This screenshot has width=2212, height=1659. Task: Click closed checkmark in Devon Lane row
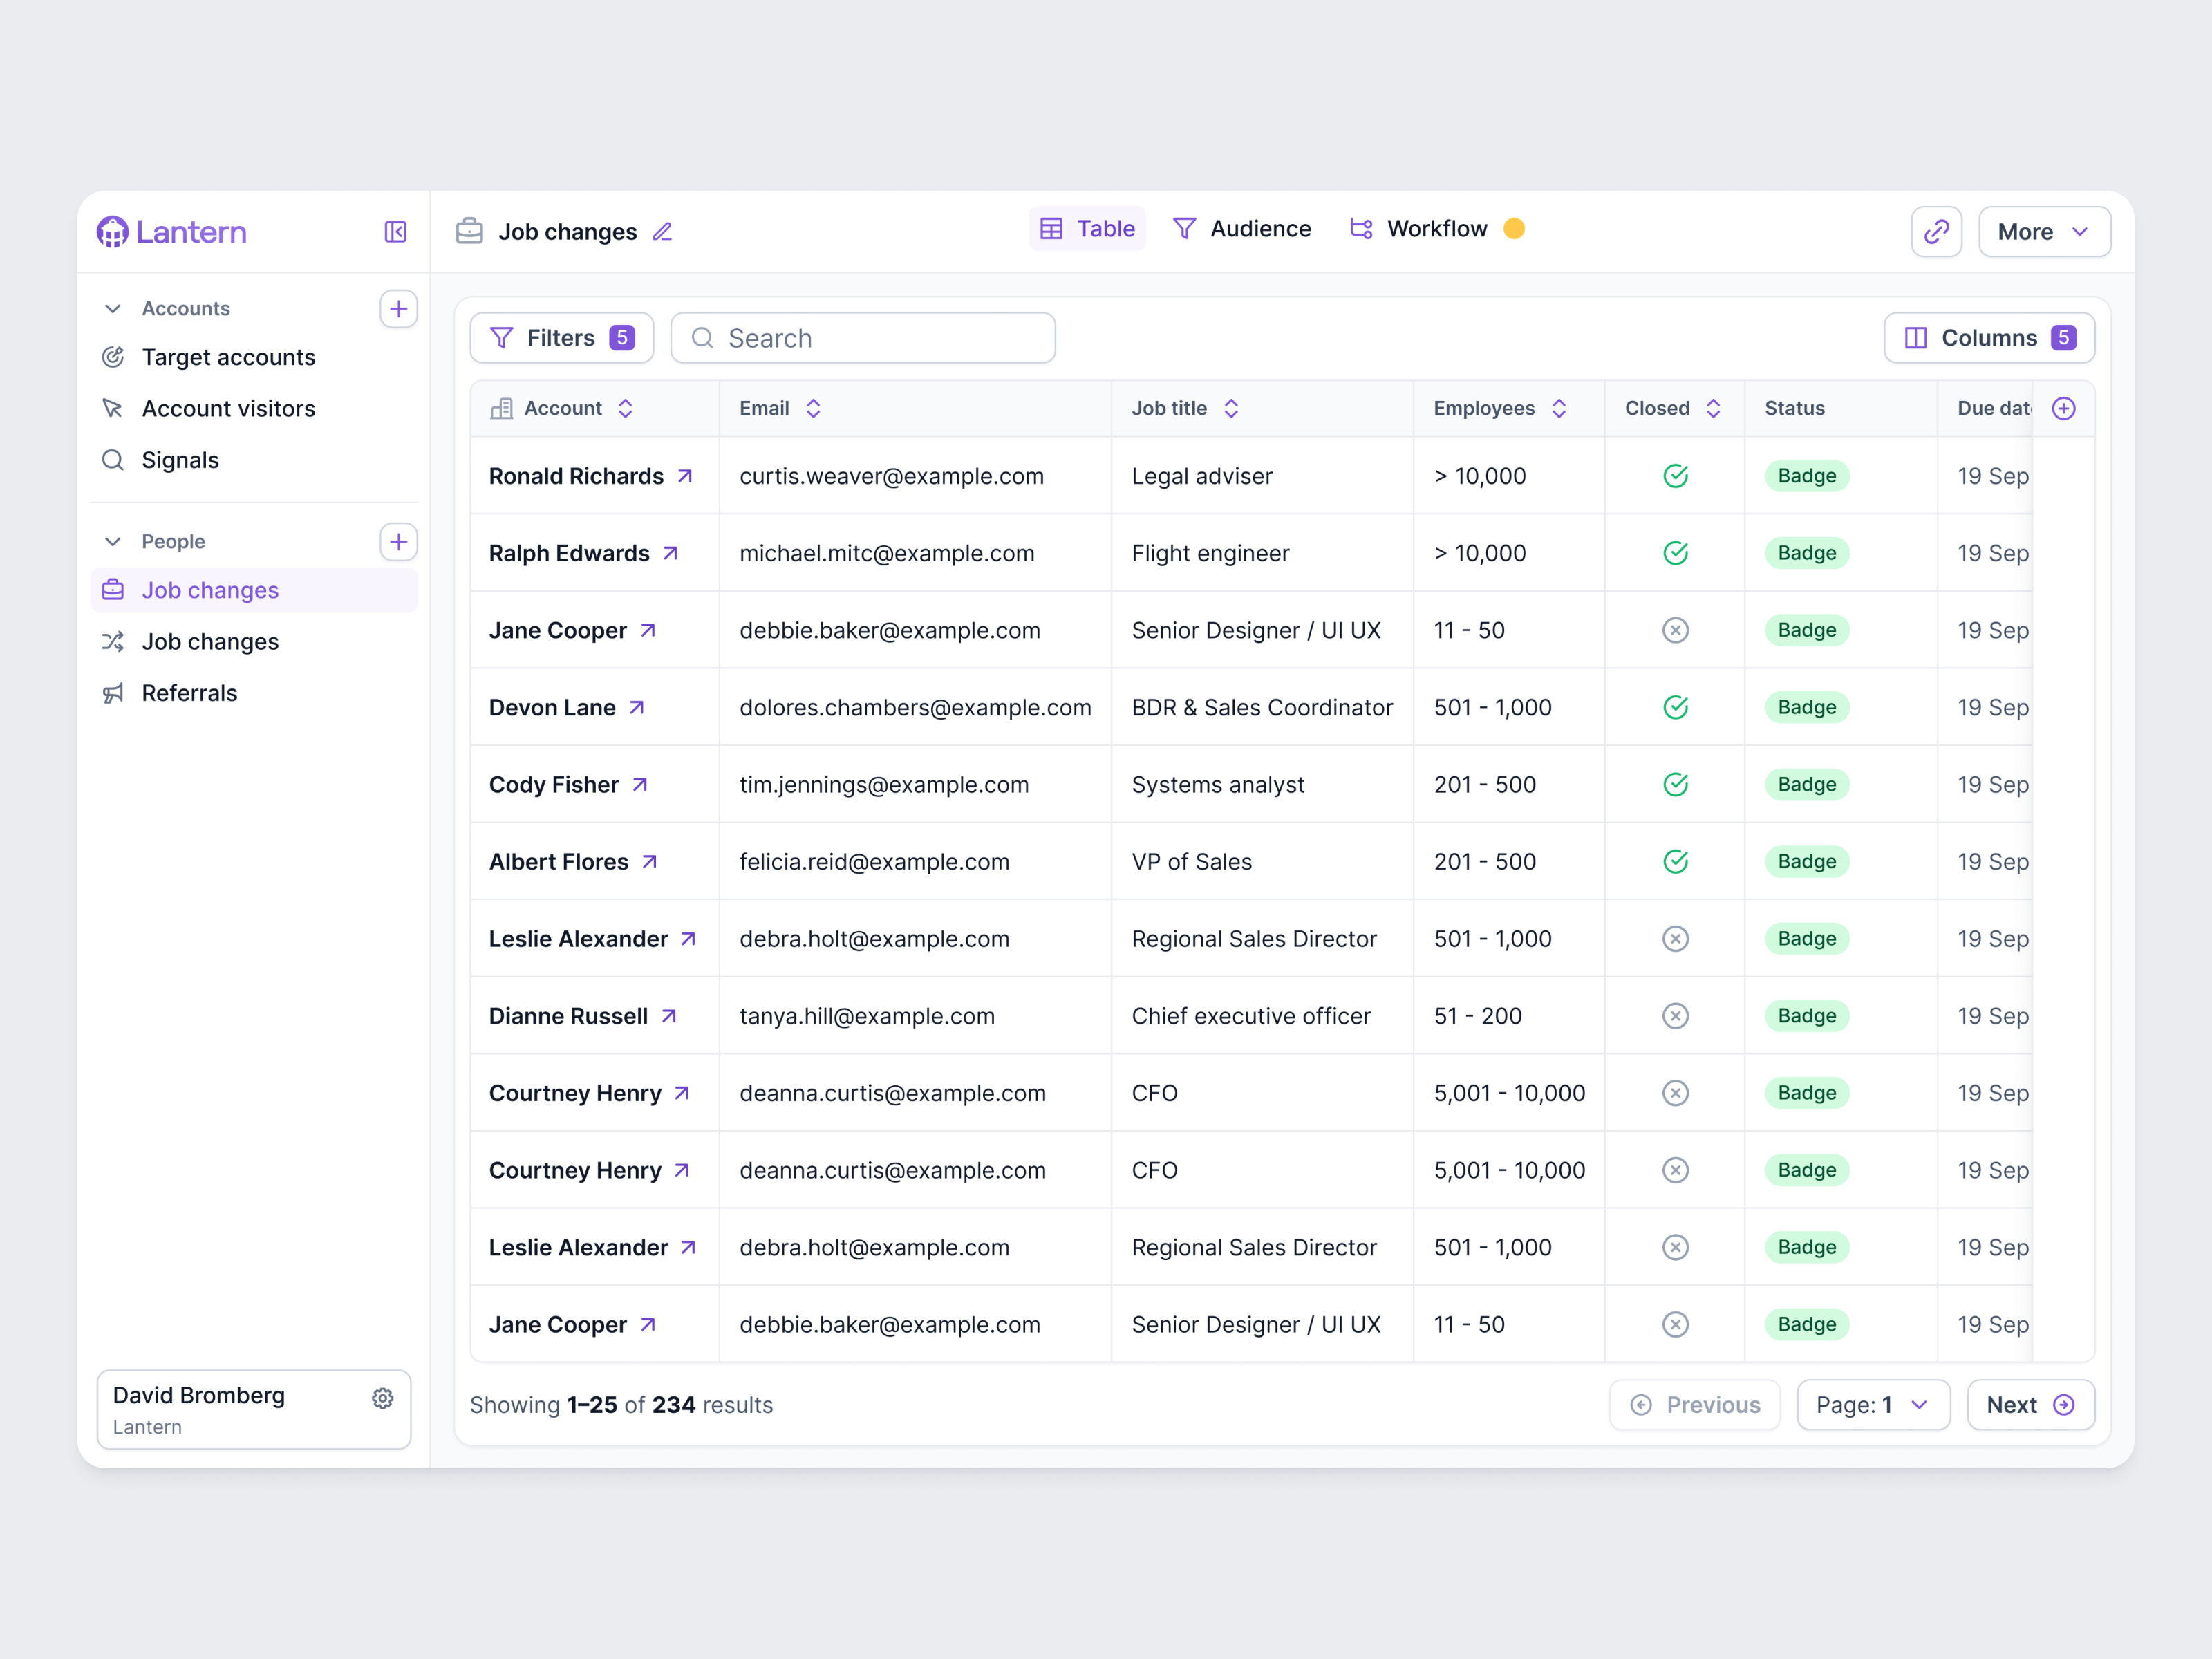(1675, 707)
